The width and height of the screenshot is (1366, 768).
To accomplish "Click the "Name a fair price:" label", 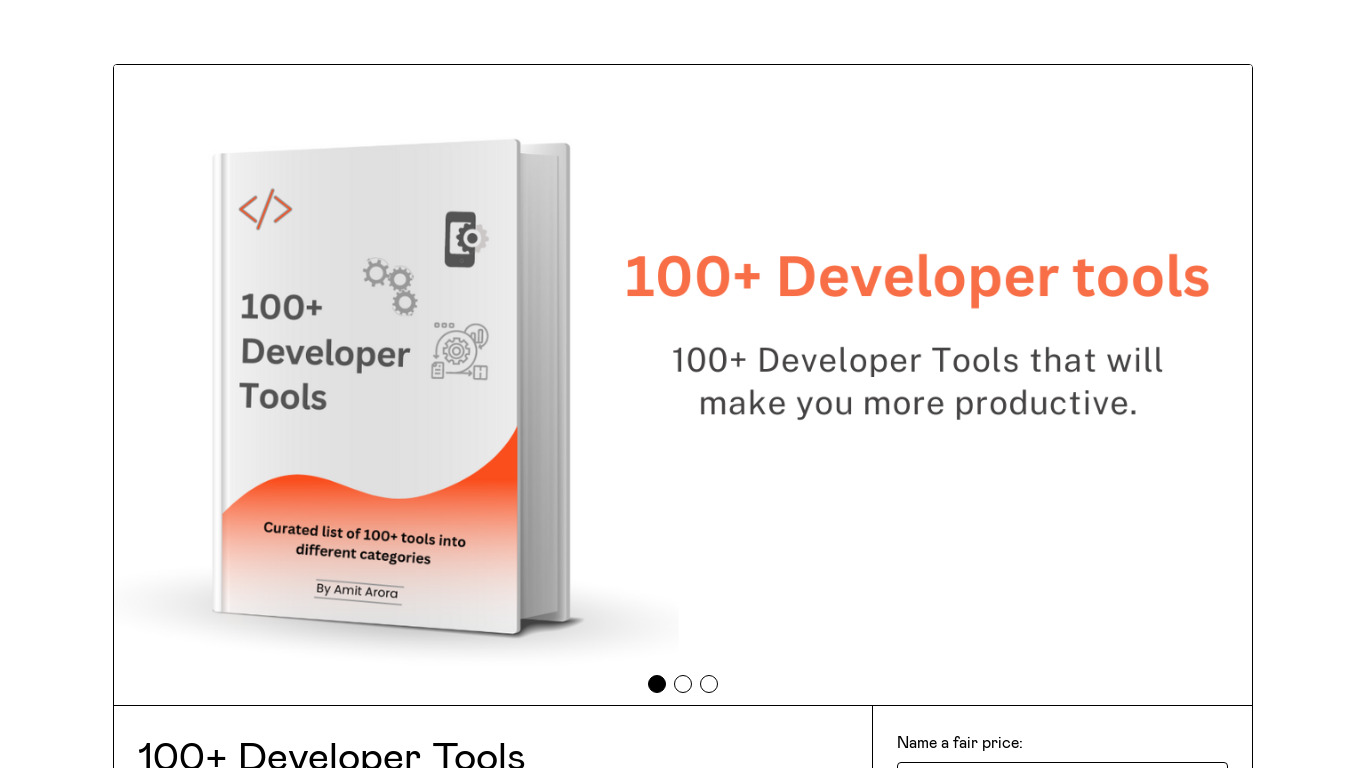I will pyautogui.click(x=960, y=743).
